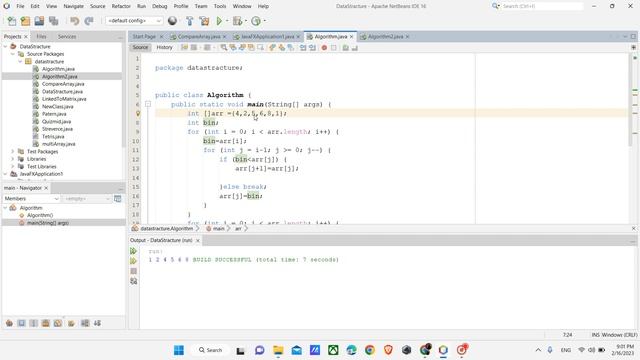
Task: Open Windows Start from the taskbar
Action: [x=179, y=350]
